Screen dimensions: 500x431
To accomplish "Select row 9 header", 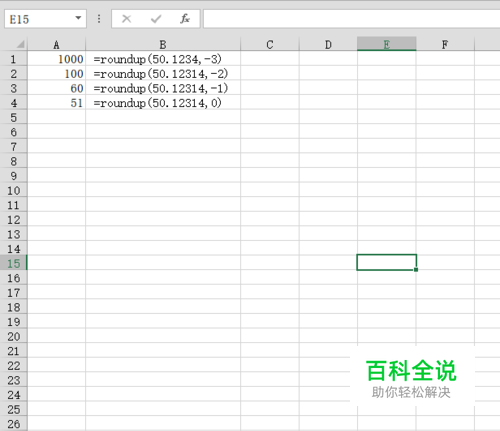I will coord(13,176).
